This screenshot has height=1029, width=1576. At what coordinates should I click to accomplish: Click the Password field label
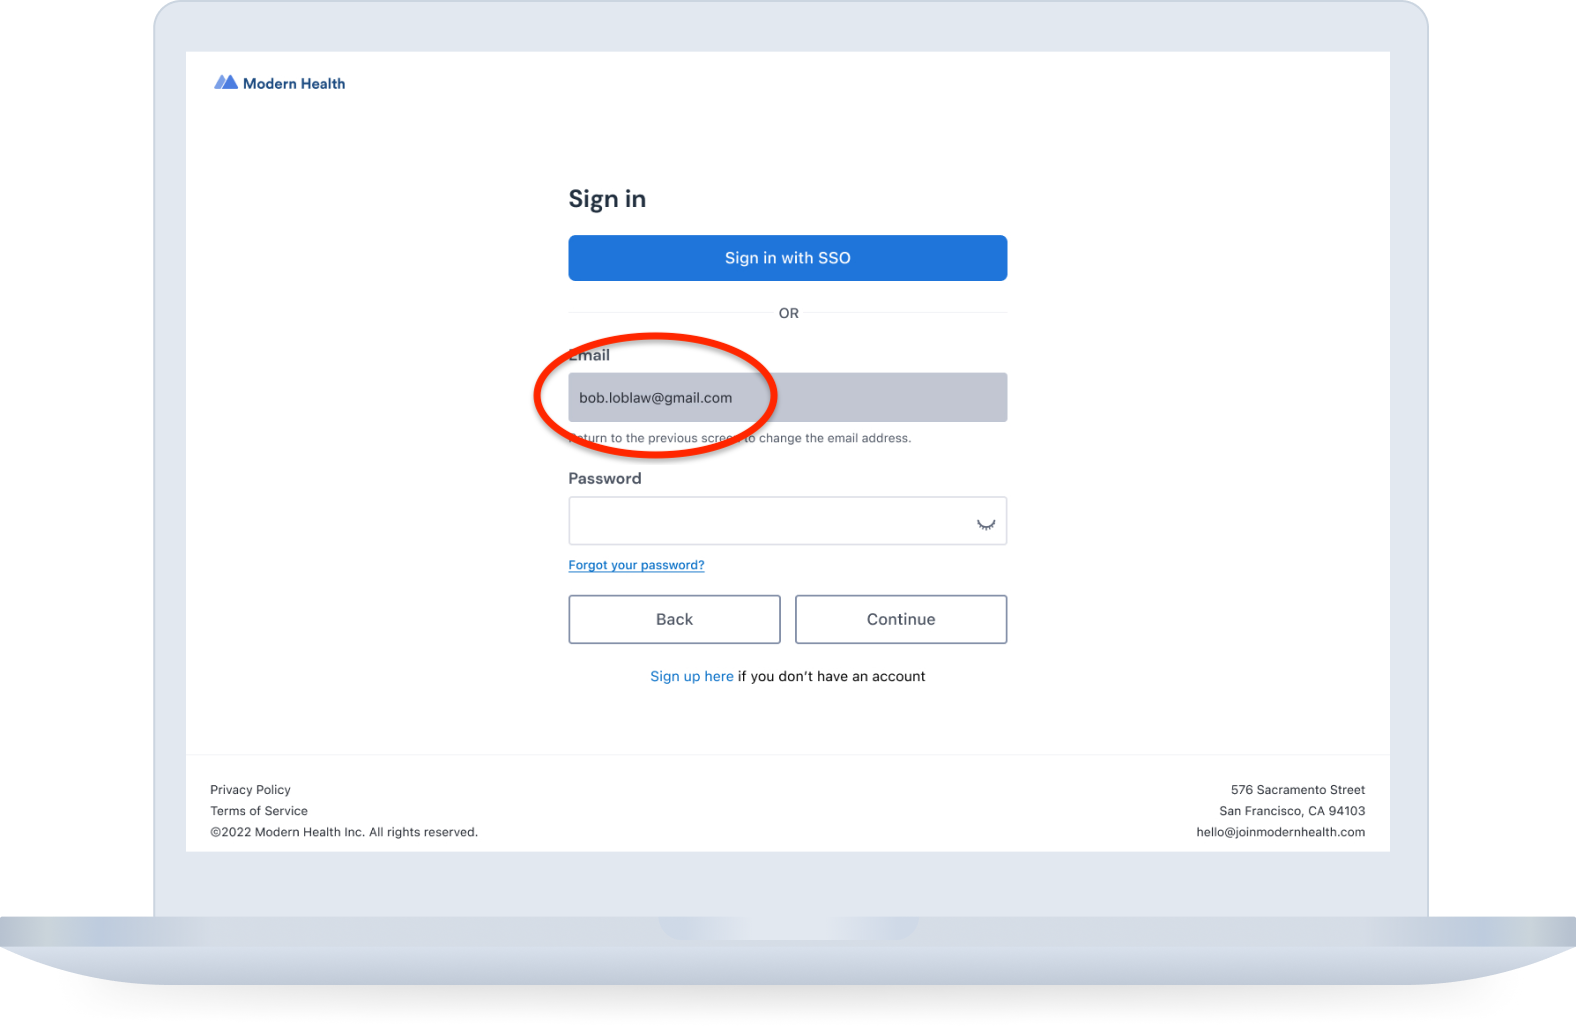605,478
